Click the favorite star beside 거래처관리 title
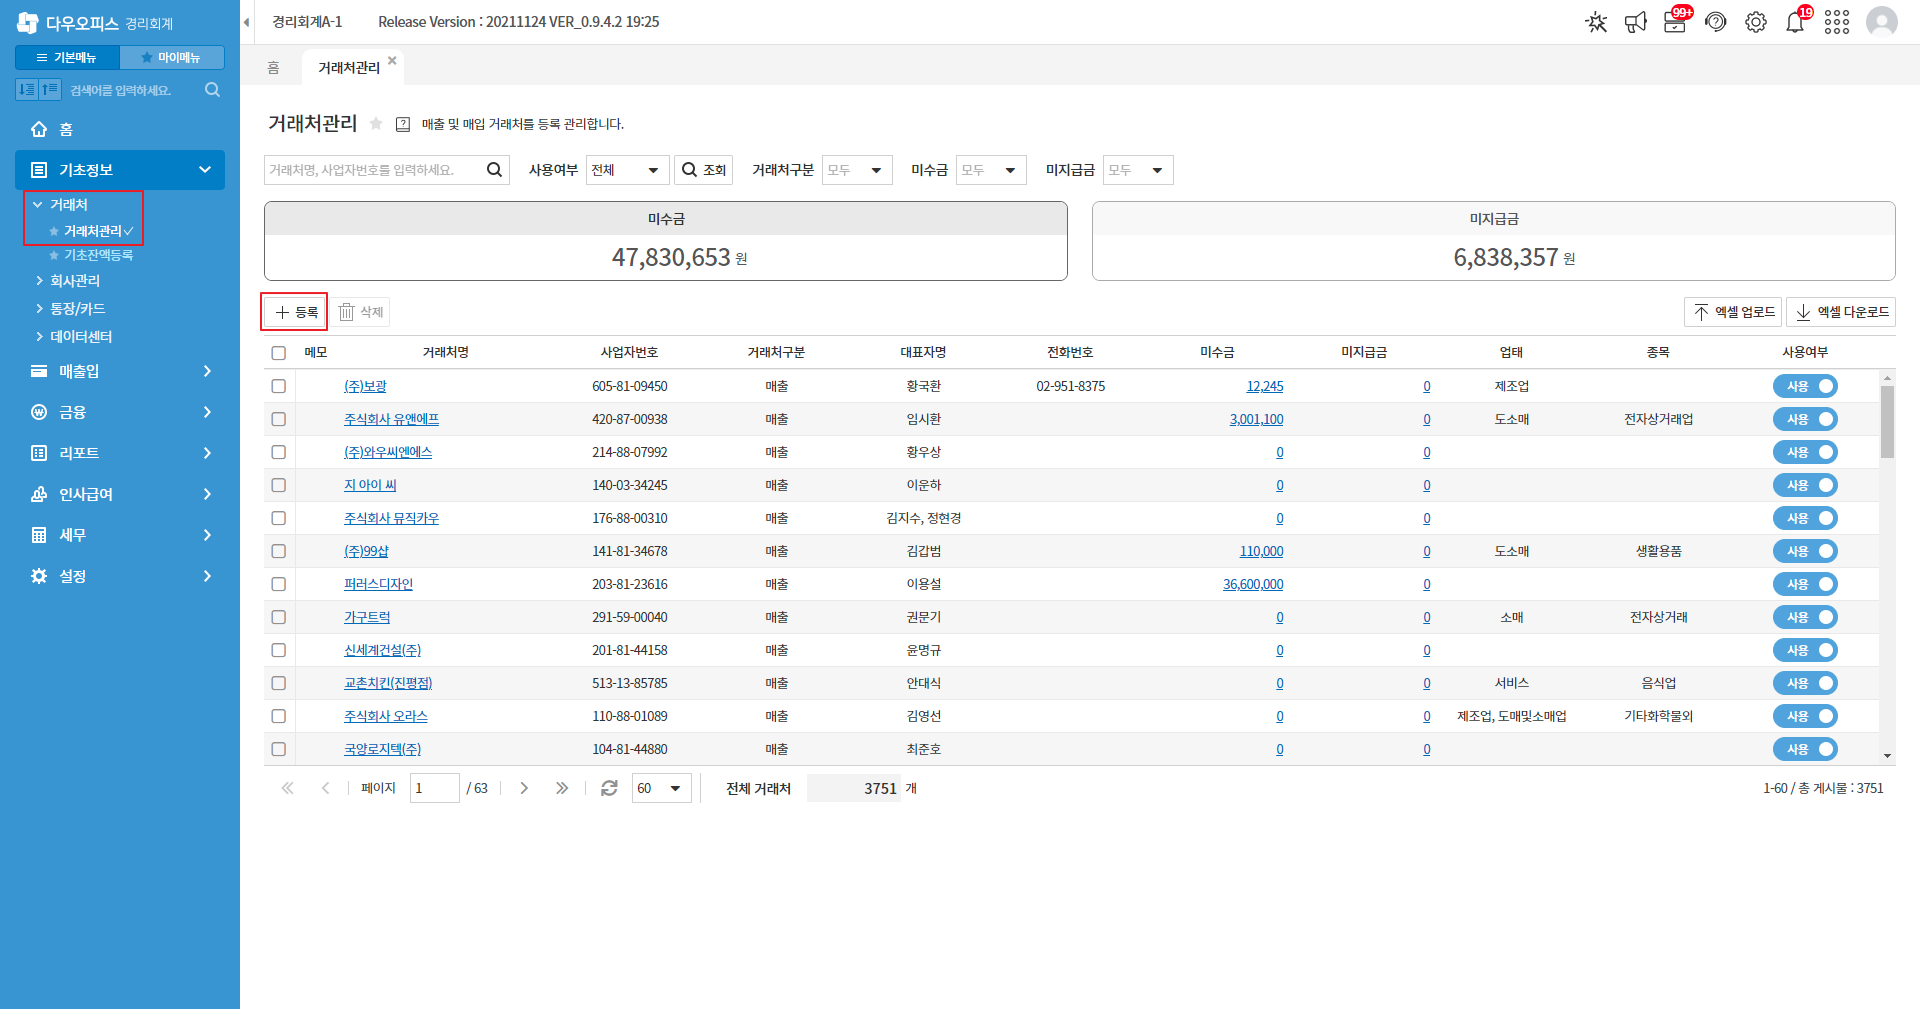The height and width of the screenshot is (1009, 1920). coord(376,124)
